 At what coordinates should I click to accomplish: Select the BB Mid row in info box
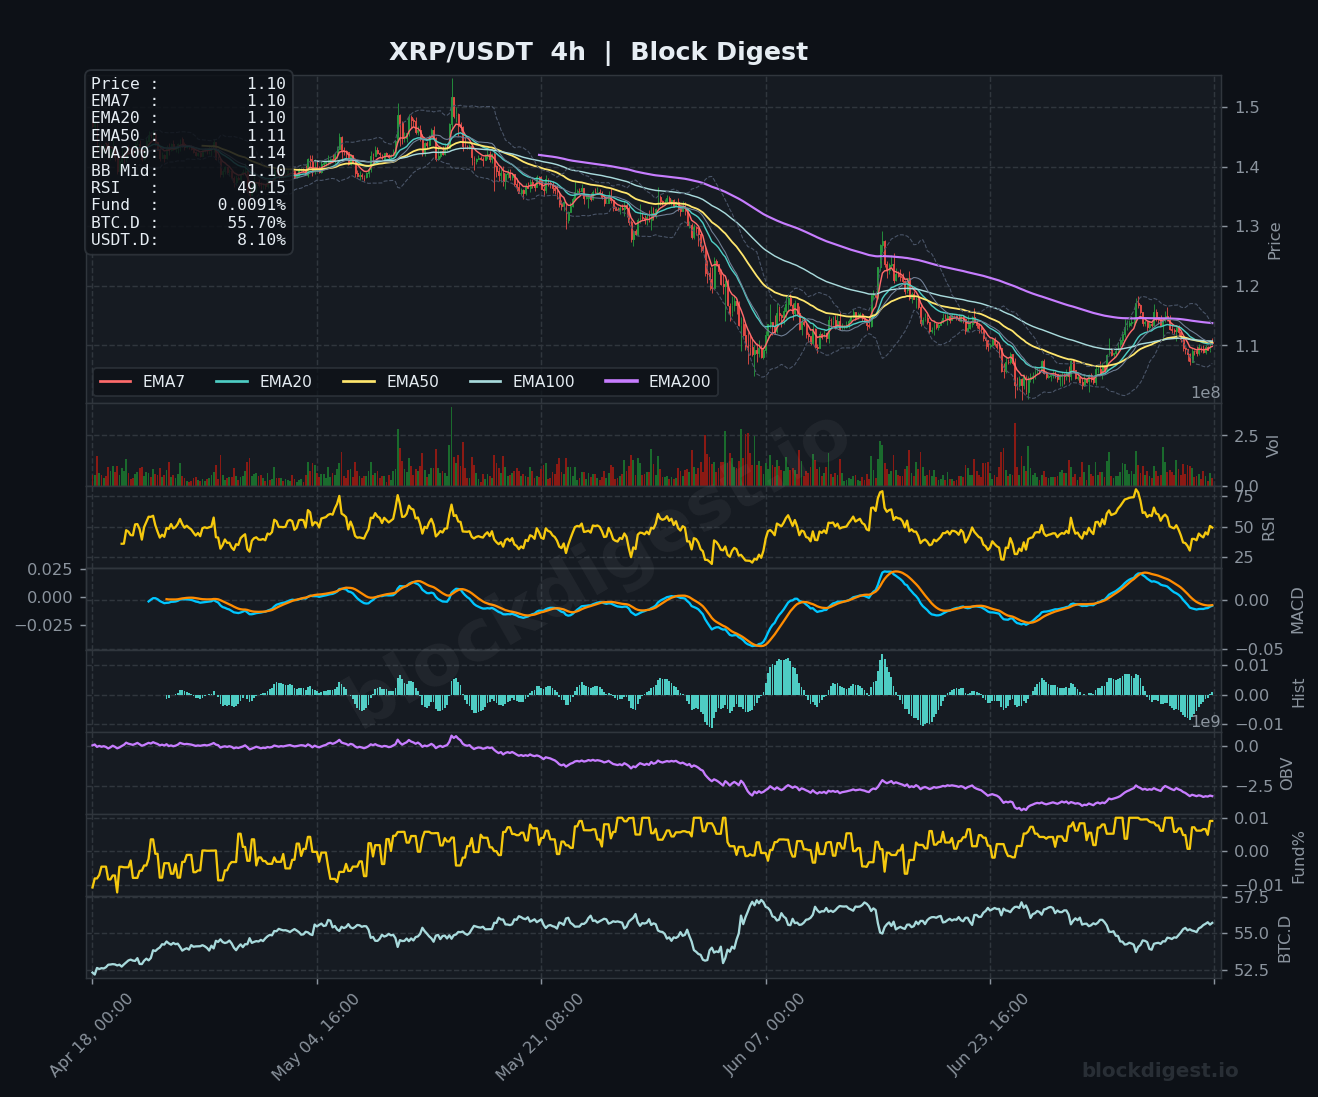click(188, 171)
